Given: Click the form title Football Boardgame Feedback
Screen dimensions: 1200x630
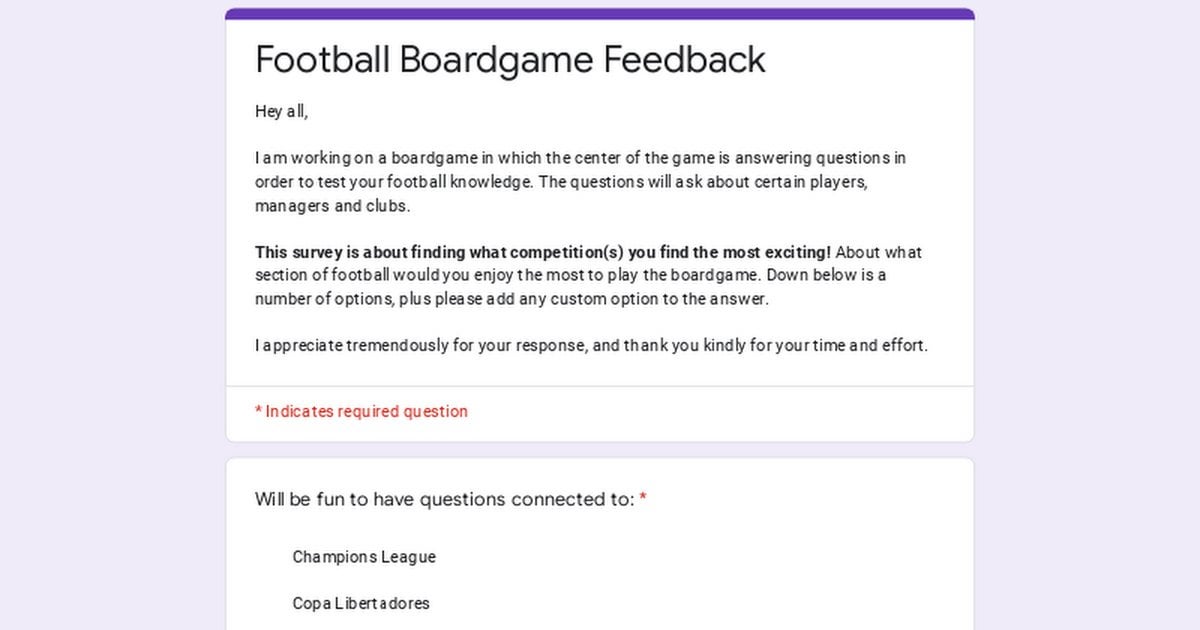Looking at the screenshot, I should point(510,60).
